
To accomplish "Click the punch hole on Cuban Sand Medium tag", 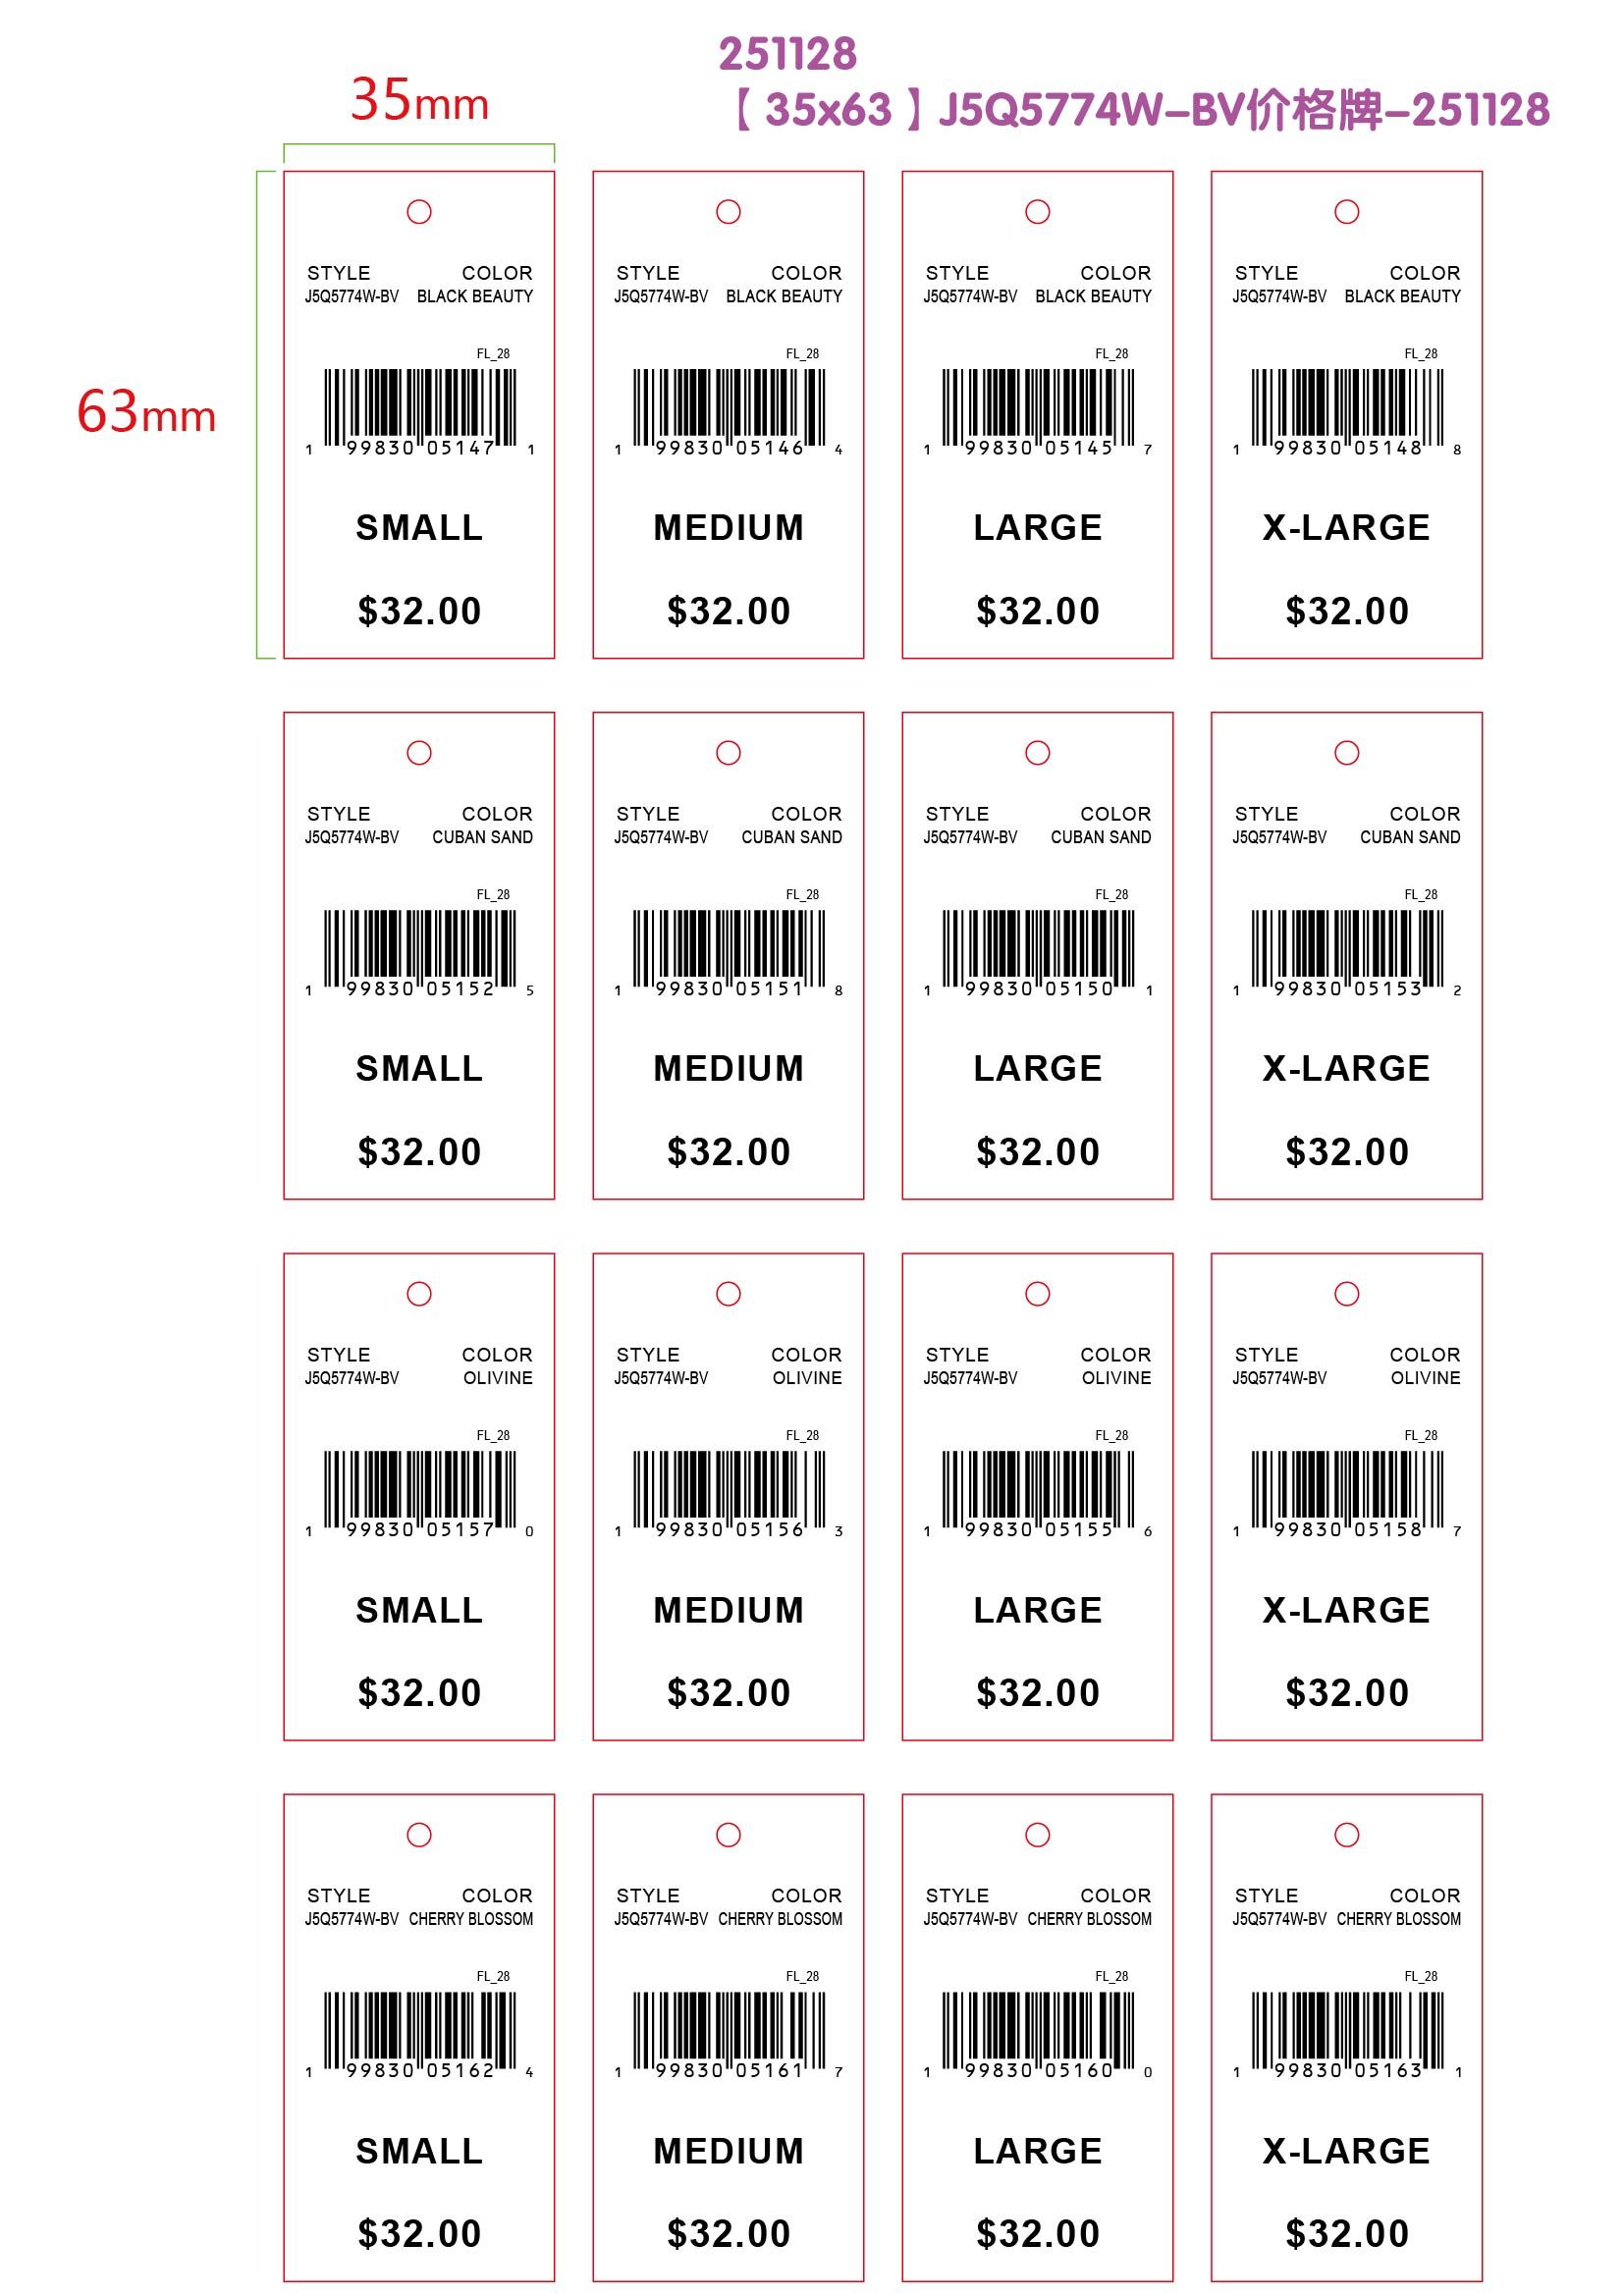I will pyautogui.click(x=728, y=753).
